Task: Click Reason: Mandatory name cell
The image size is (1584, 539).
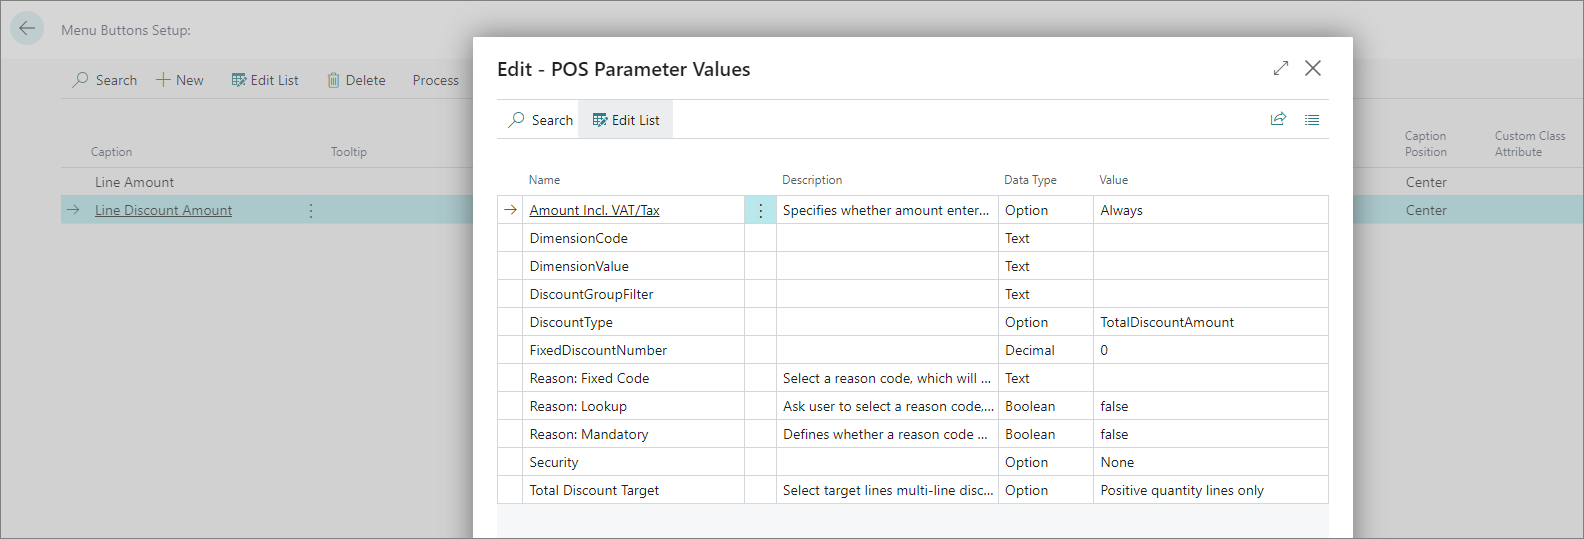Action: (633, 434)
